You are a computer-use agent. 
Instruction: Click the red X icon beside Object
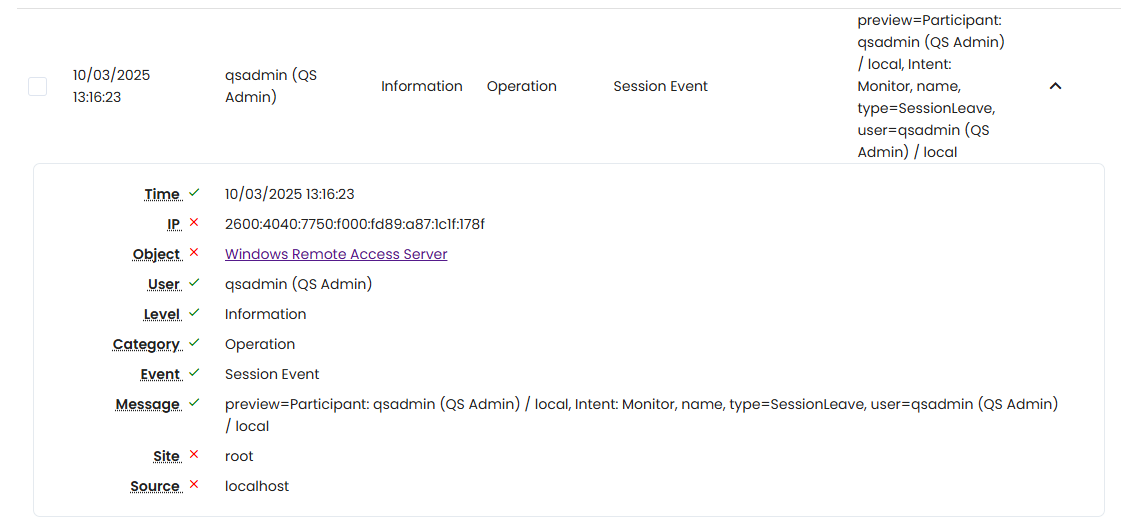tap(194, 253)
